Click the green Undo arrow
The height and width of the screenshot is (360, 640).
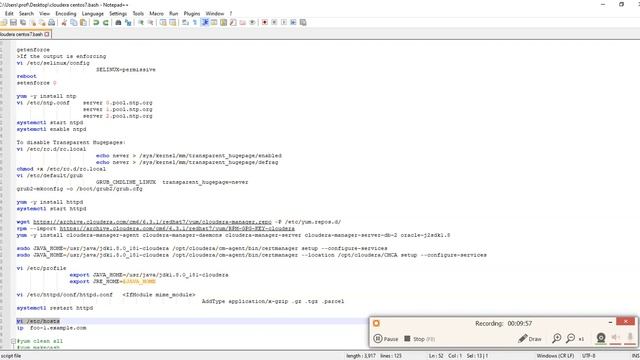click(96, 22)
